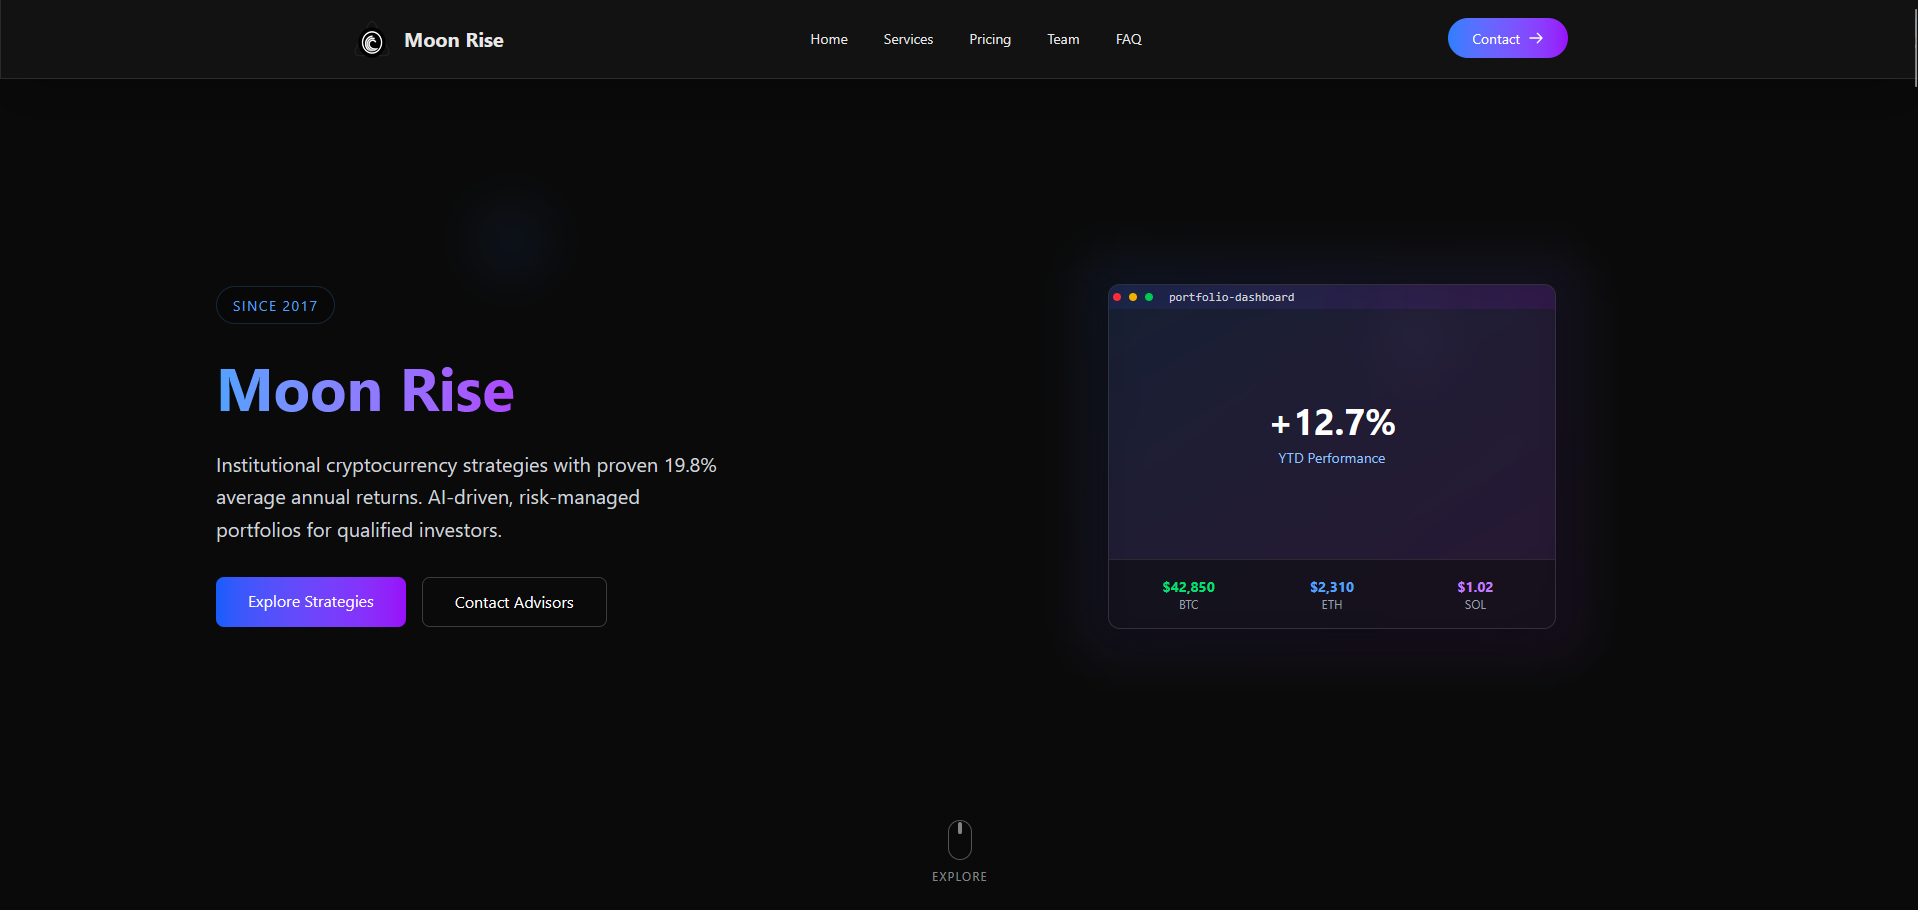The image size is (1918, 910).
Task: Expand the Services navigation entry
Action: tap(907, 39)
